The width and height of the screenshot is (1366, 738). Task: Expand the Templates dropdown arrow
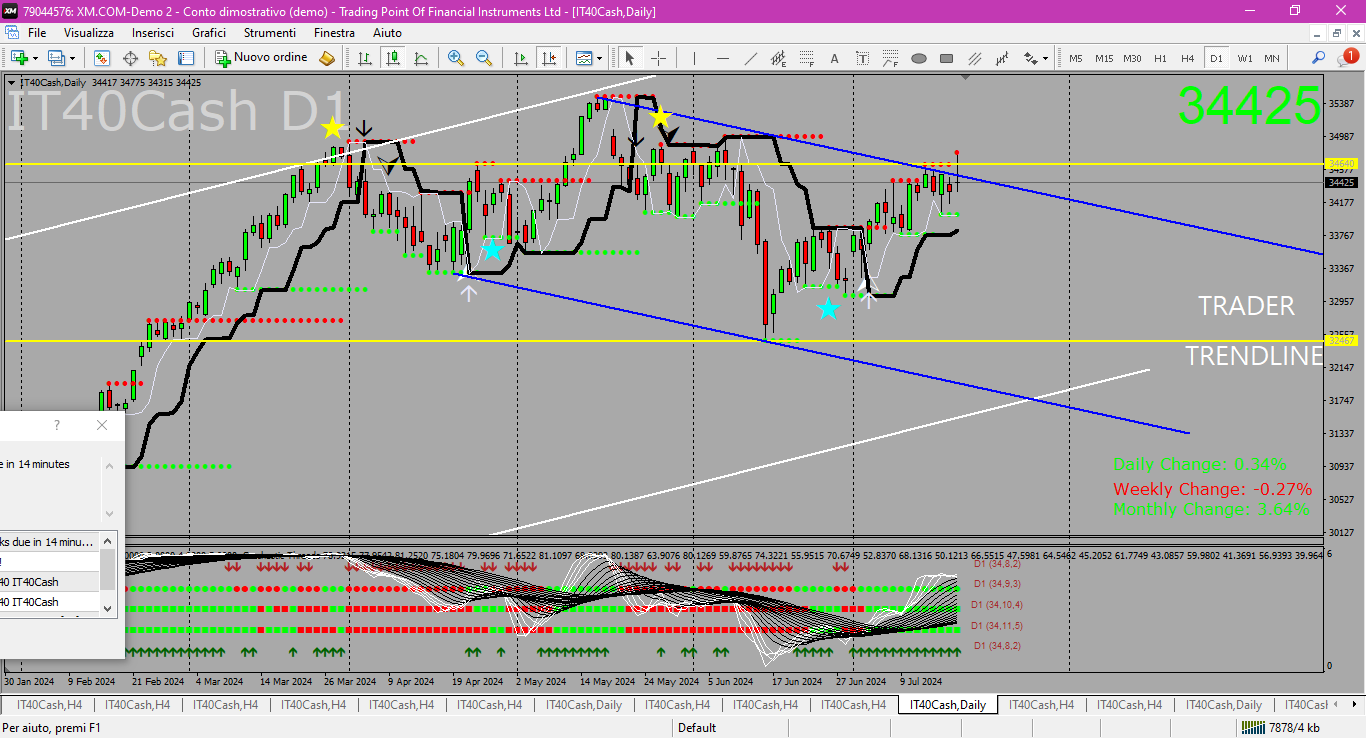click(599, 58)
